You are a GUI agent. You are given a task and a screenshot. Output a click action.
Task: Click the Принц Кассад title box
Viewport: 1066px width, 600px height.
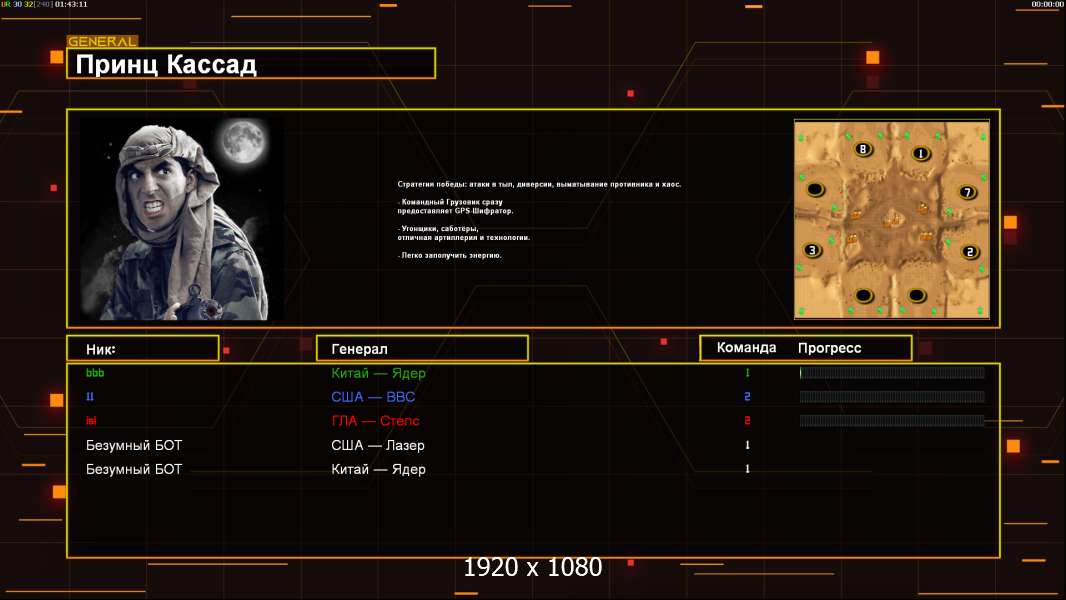251,64
